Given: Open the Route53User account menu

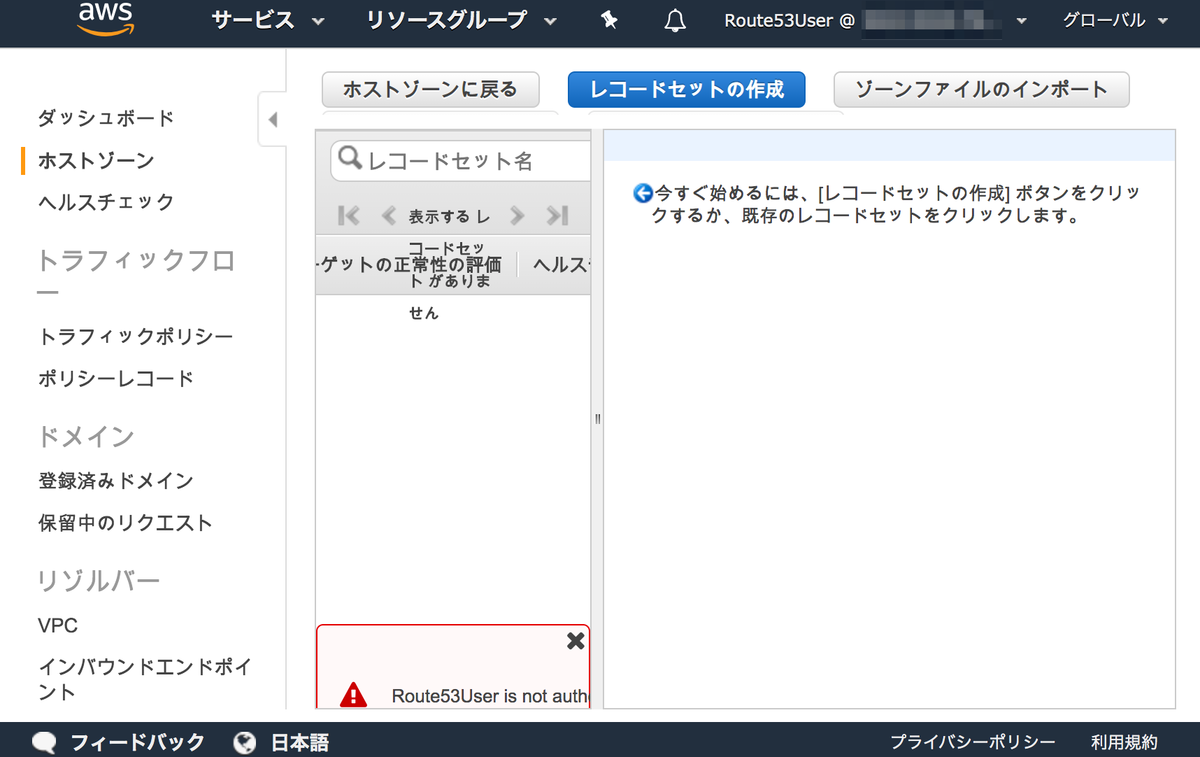Looking at the screenshot, I should point(875,20).
